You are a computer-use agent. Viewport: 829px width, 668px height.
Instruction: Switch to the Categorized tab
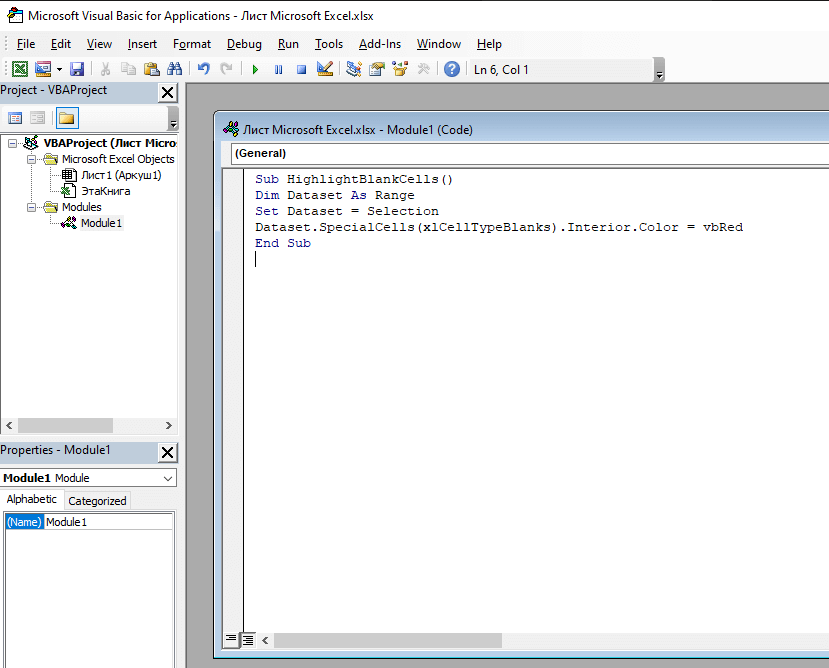97,501
